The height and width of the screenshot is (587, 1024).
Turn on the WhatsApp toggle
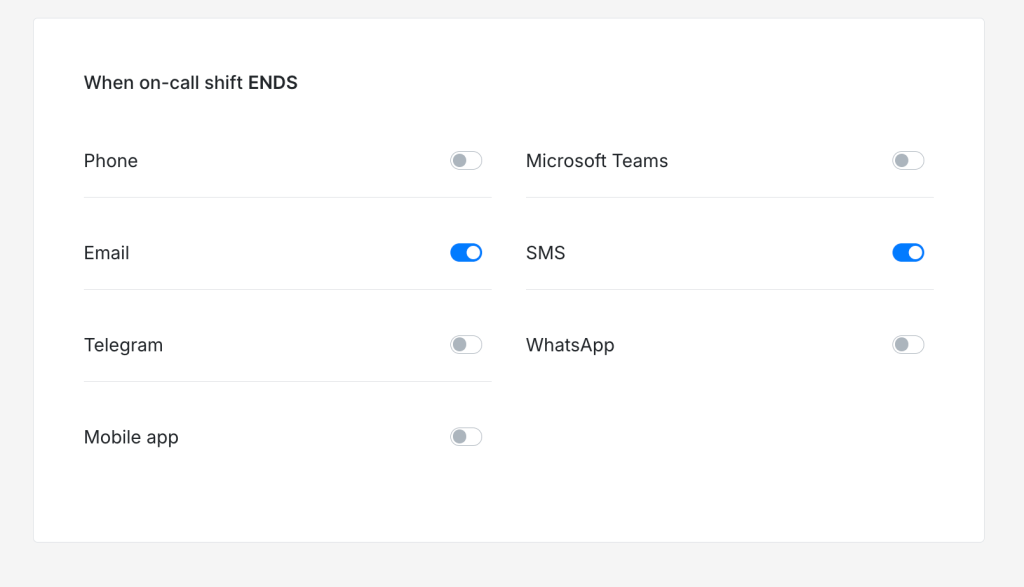coord(908,345)
